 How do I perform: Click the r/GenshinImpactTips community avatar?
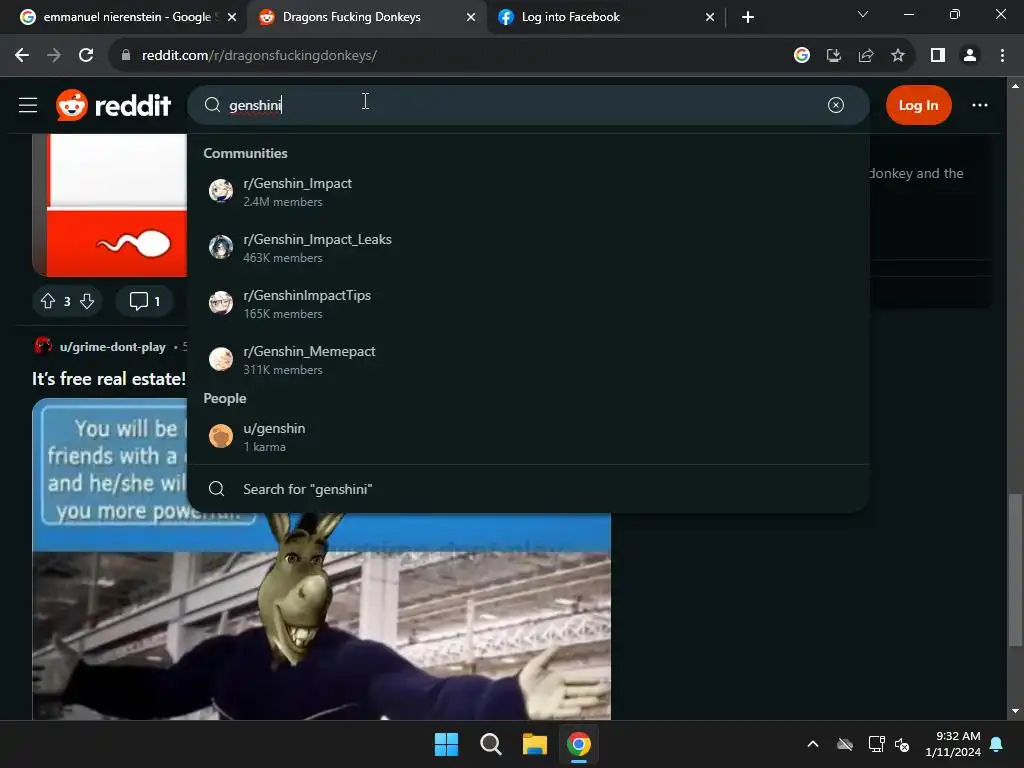[x=221, y=303]
